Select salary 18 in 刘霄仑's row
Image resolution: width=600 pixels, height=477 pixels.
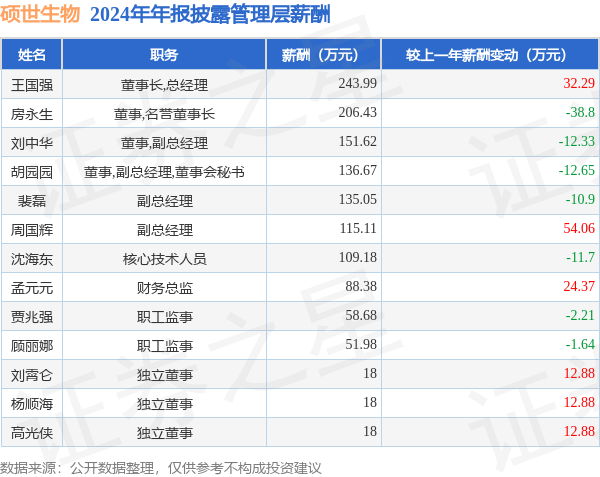[370, 374]
